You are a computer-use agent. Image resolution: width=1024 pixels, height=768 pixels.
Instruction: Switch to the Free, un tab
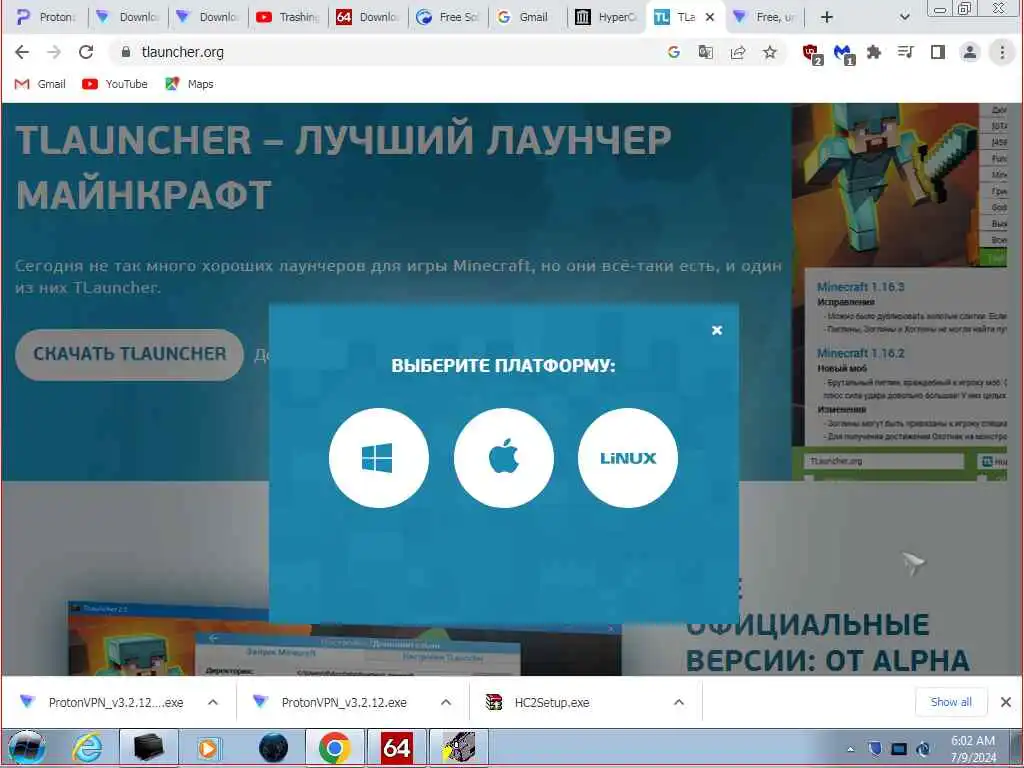click(764, 17)
